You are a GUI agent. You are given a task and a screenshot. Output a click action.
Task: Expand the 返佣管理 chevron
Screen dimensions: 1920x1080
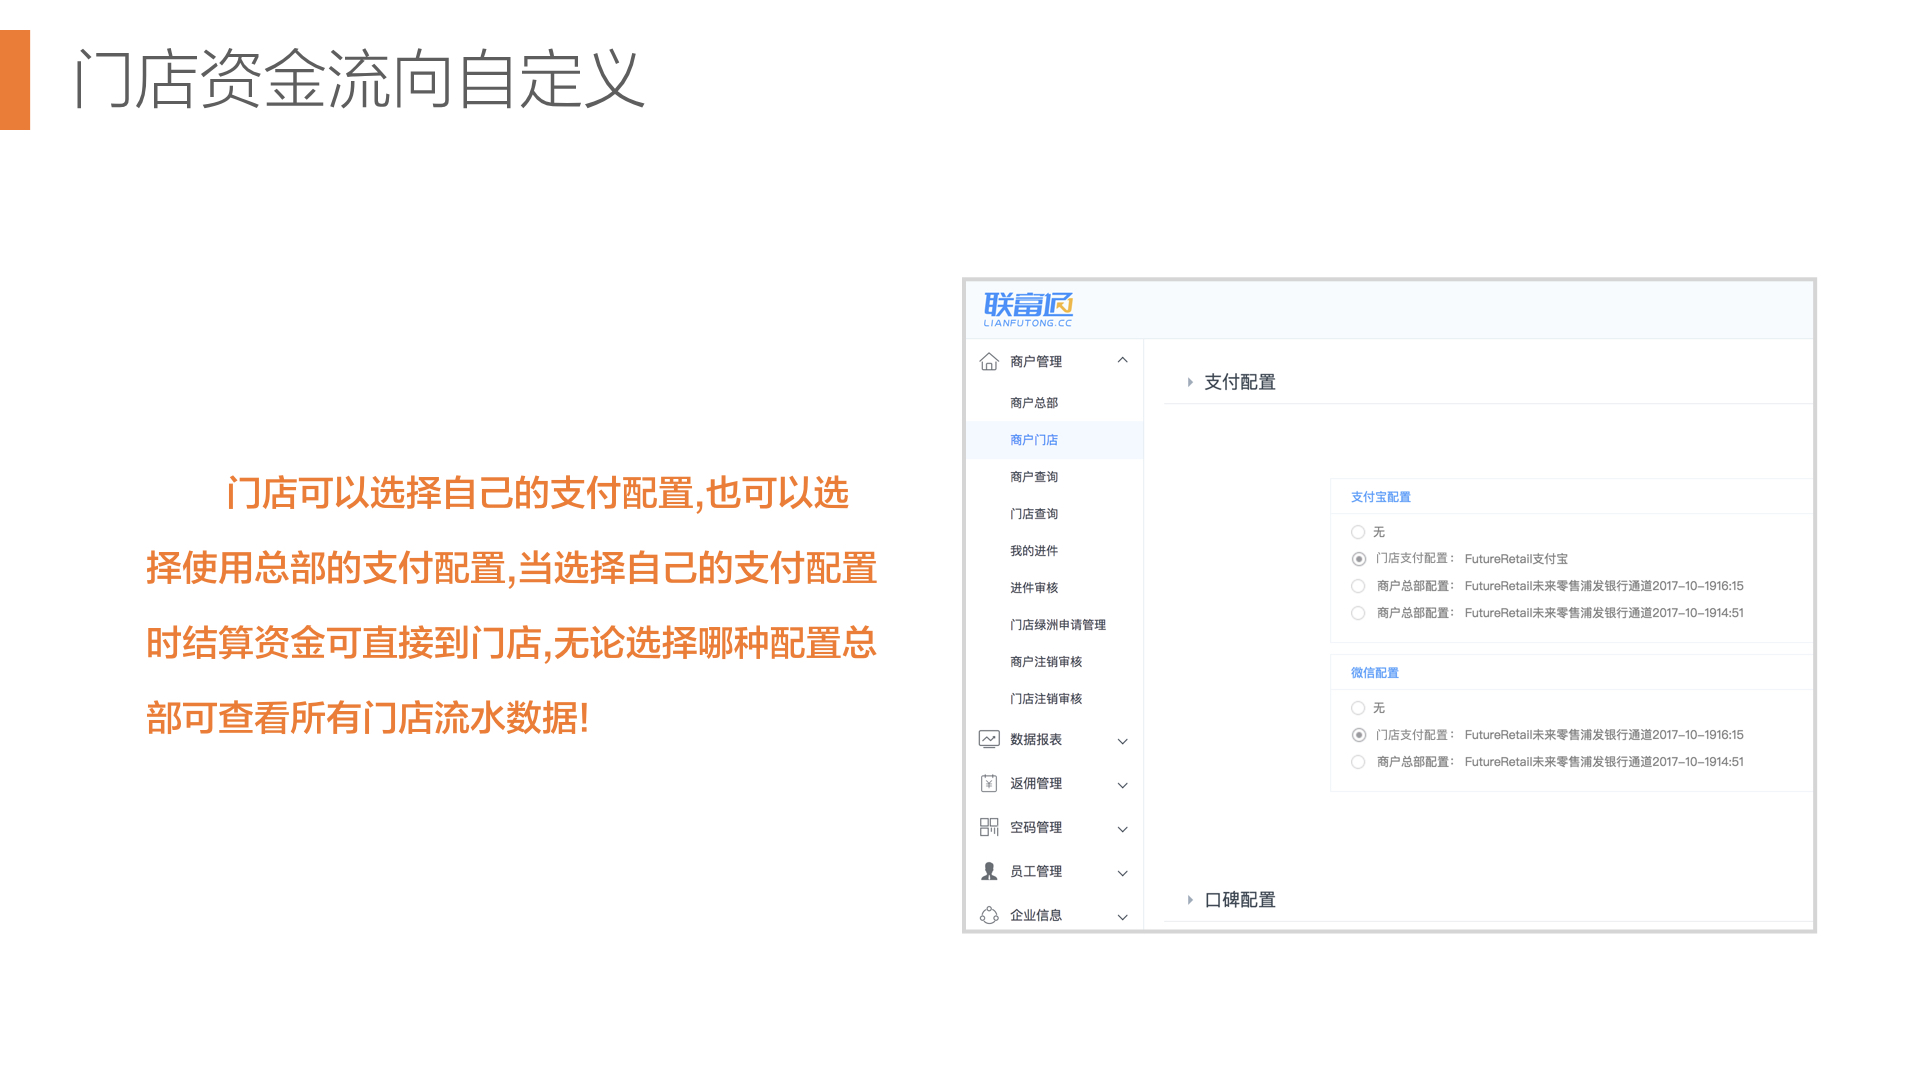1122,785
